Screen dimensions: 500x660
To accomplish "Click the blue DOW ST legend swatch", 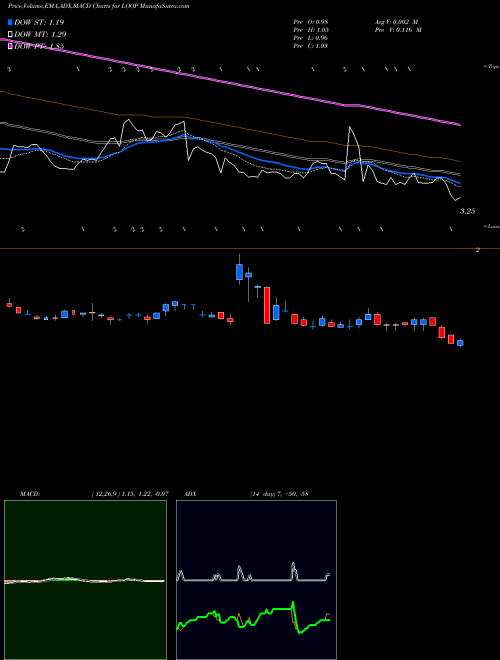I will [11, 22].
